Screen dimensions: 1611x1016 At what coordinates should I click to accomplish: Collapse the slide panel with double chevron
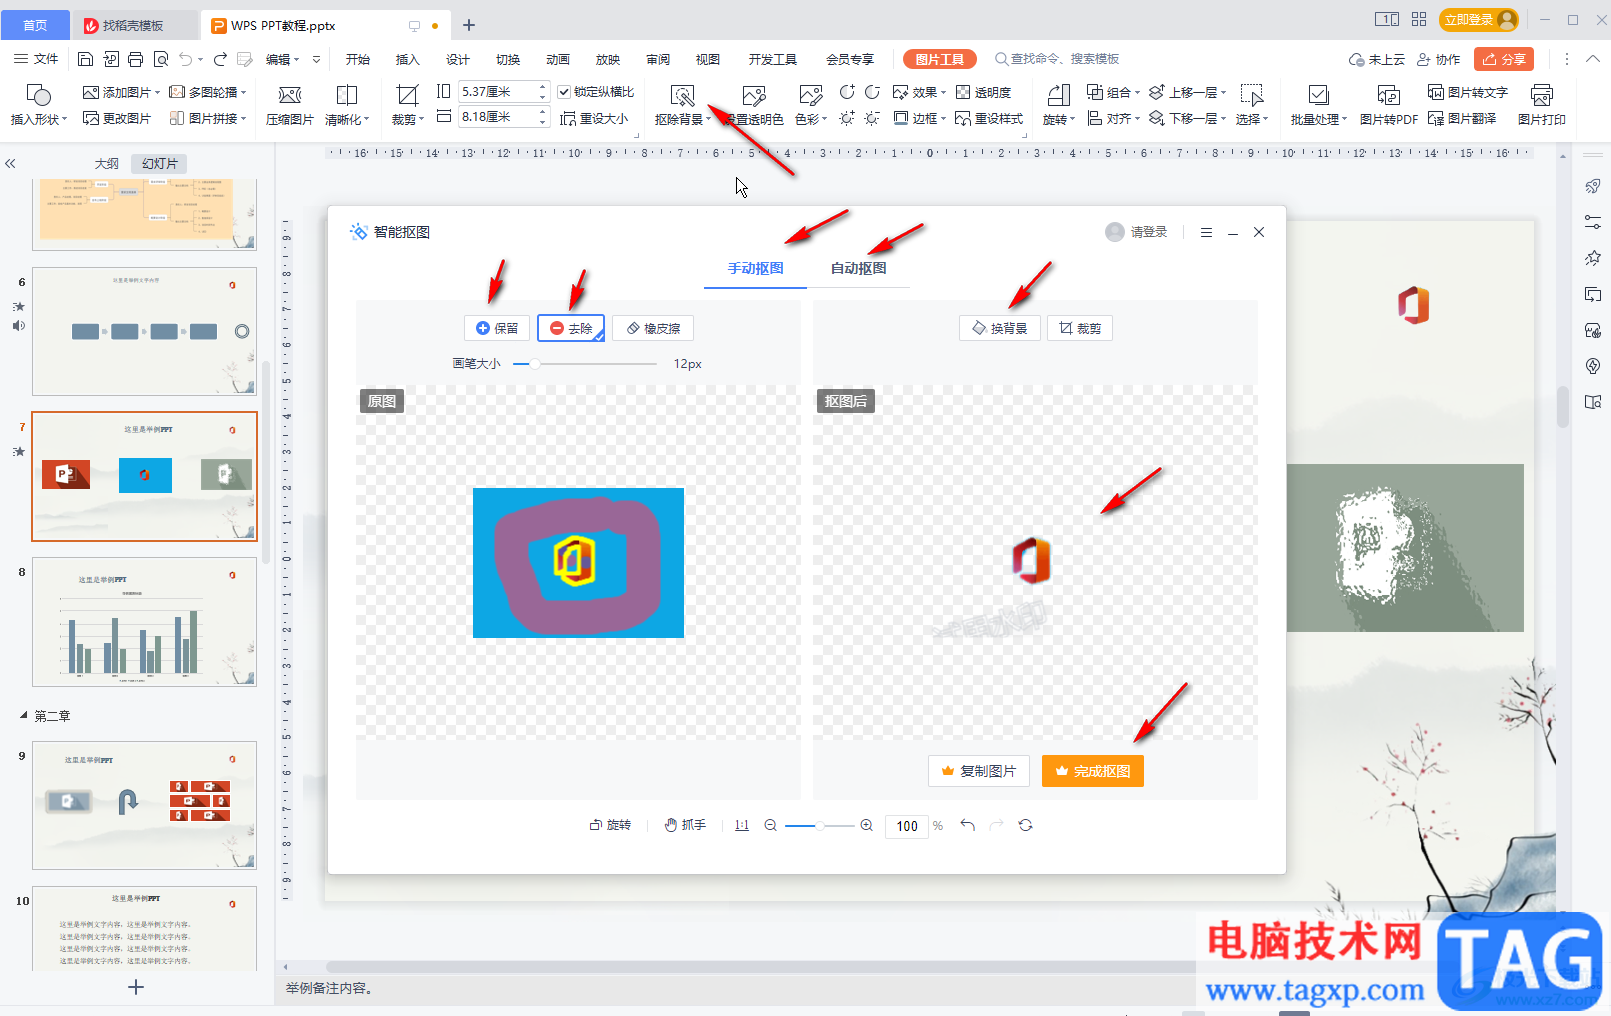[10, 163]
